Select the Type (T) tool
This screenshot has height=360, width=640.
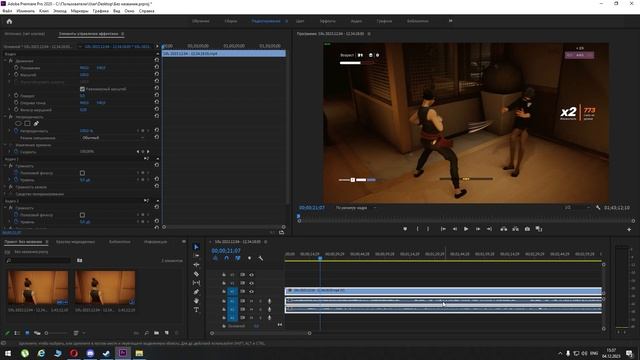point(196,310)
